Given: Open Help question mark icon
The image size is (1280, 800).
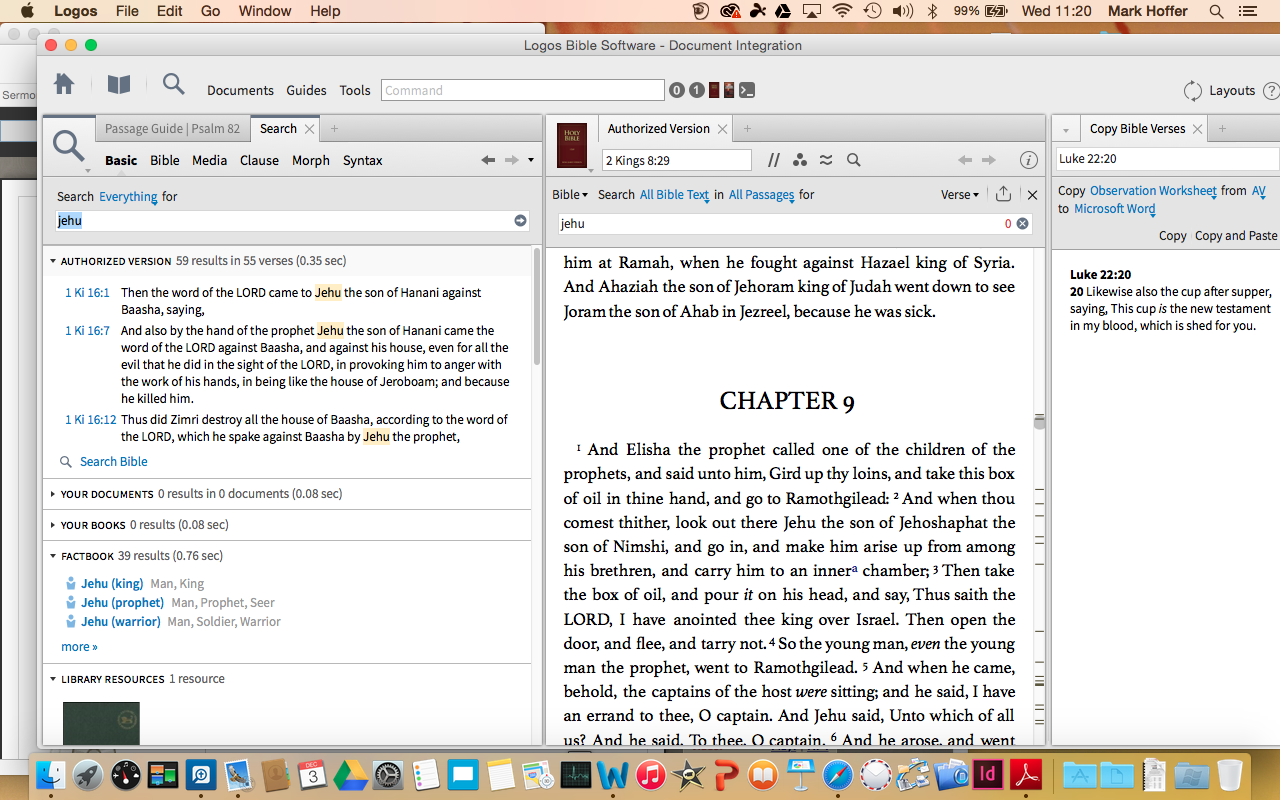Looking at the screenshot, I should [1271, 90].
